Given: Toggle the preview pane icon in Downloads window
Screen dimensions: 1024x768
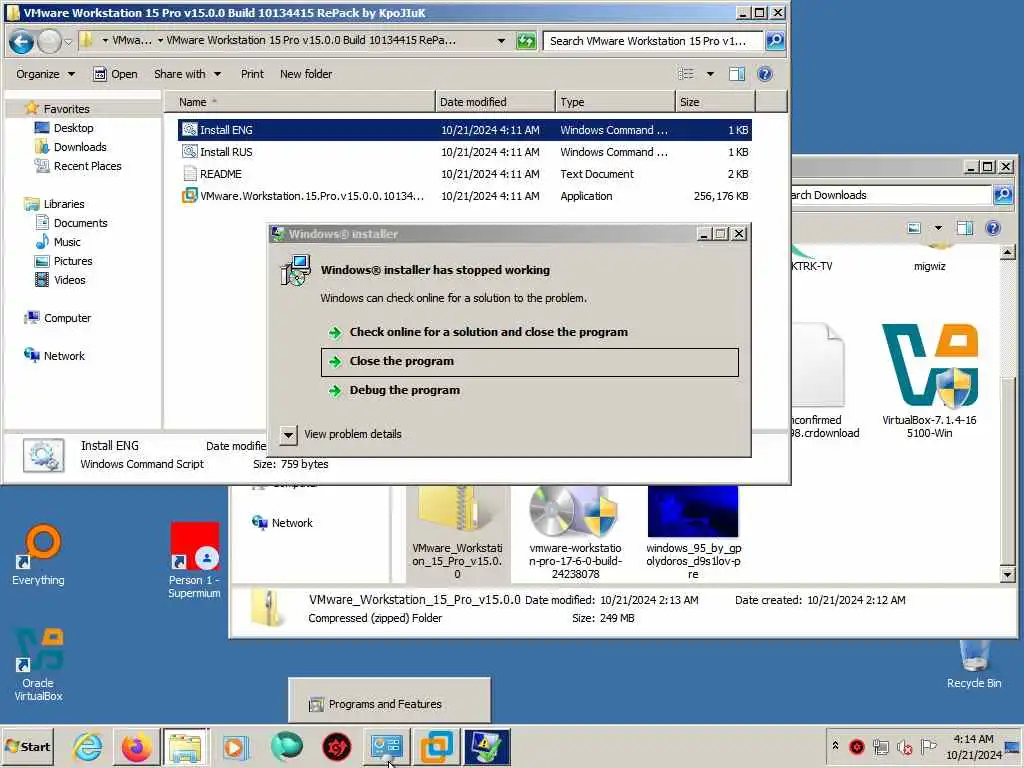Looking at the screenshot, I should click(965, 228).
